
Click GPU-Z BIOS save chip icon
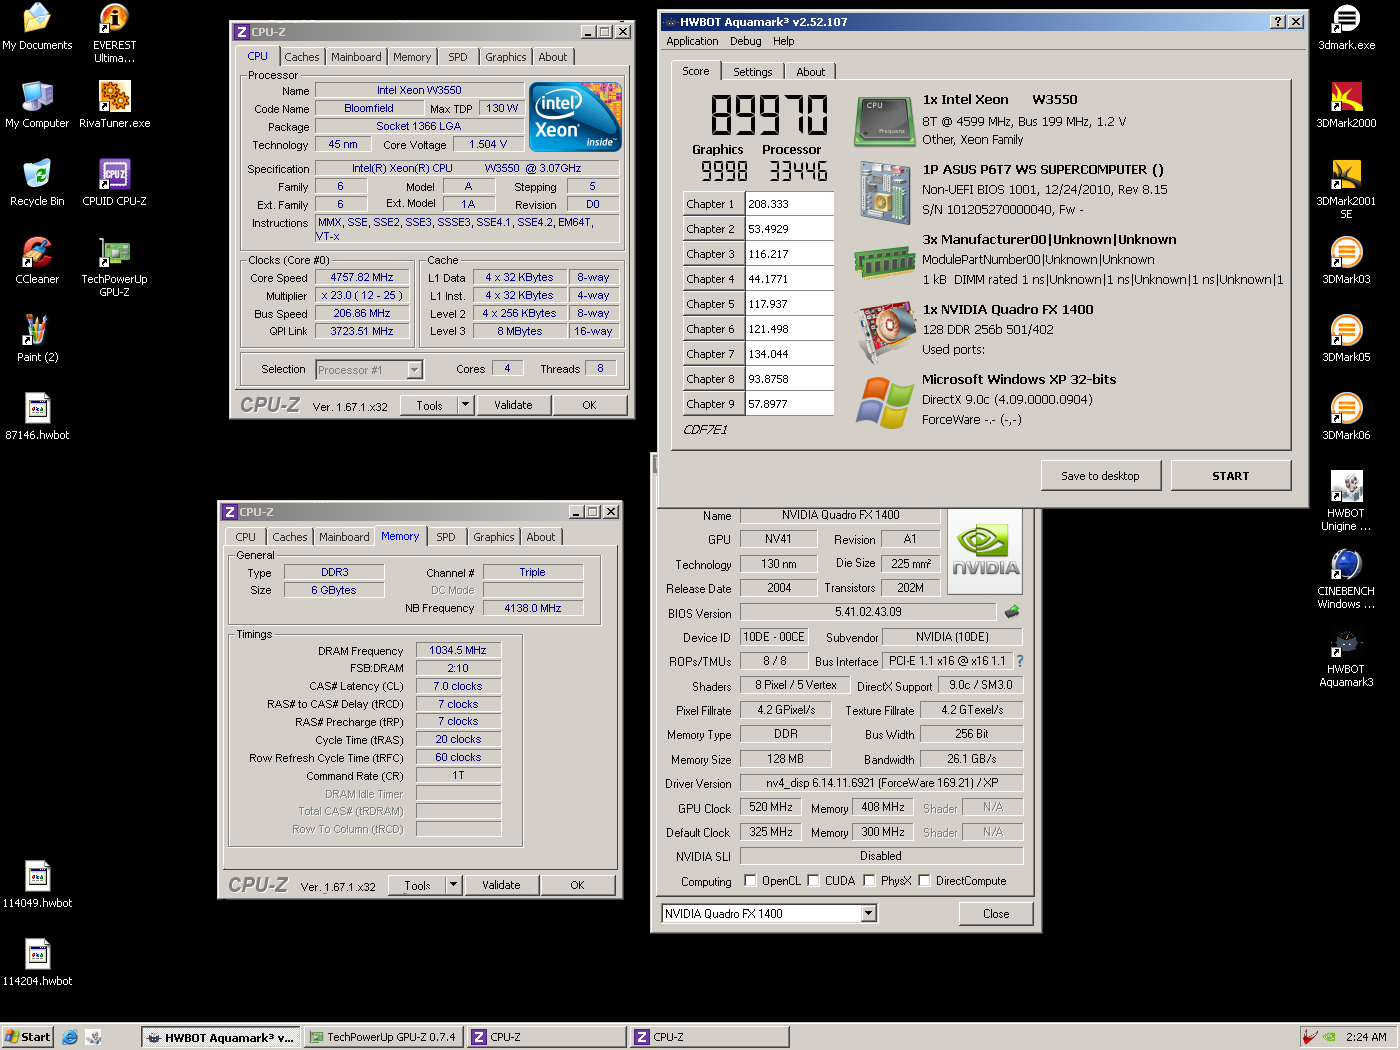pyautogui.click(x=1012, y=611)
